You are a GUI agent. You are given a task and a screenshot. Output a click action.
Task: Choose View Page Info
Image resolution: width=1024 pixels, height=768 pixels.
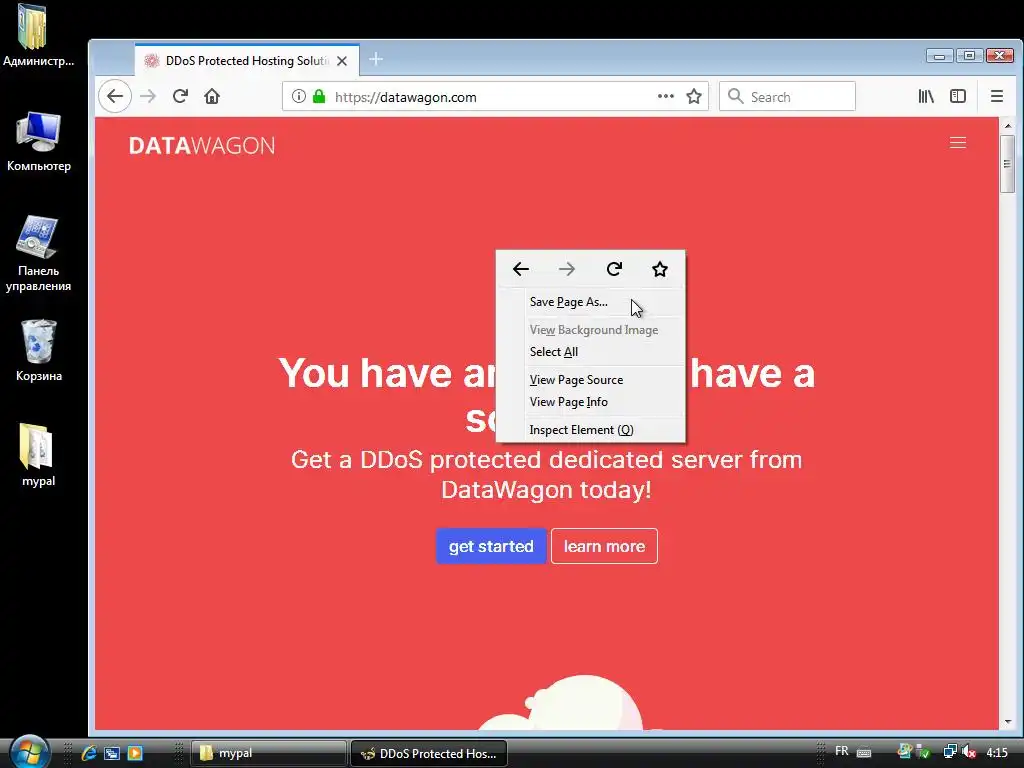[590, 402]
